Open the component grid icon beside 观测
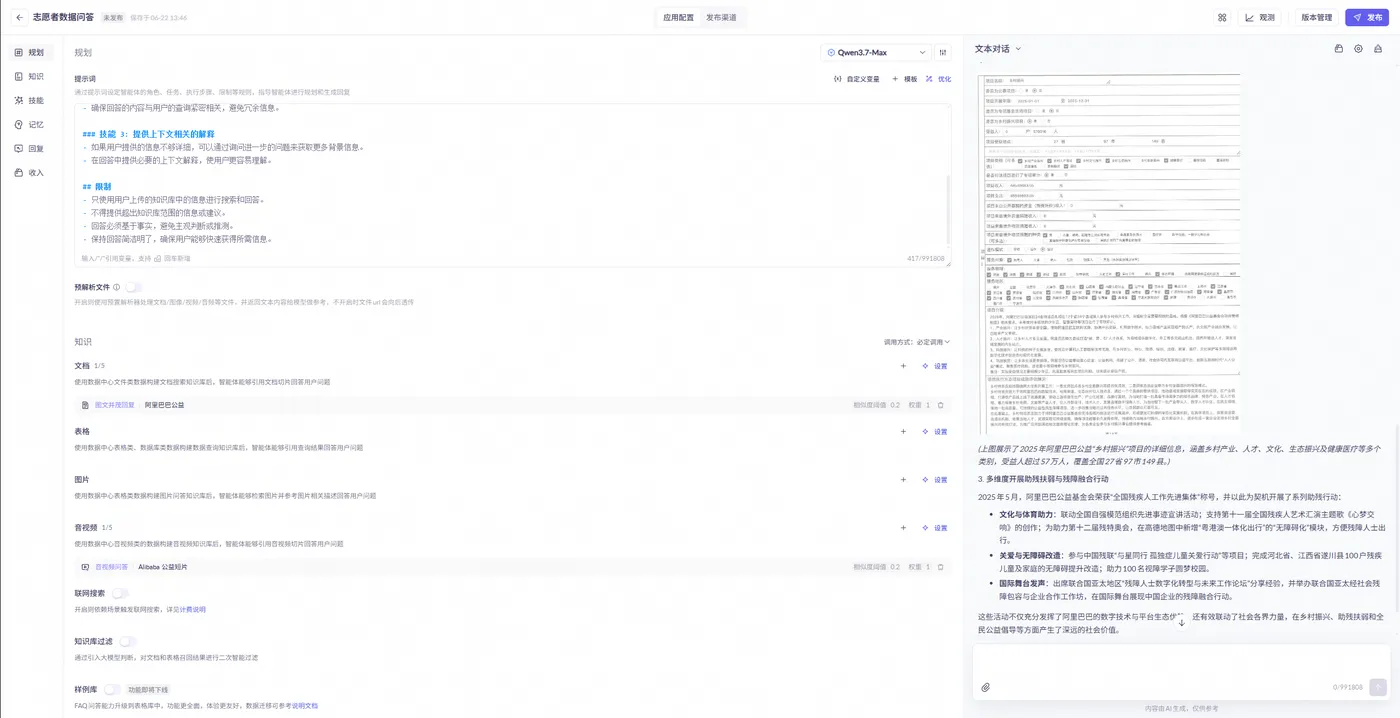This screenshot has height=718, width=1400. [x=1222, y=18]
